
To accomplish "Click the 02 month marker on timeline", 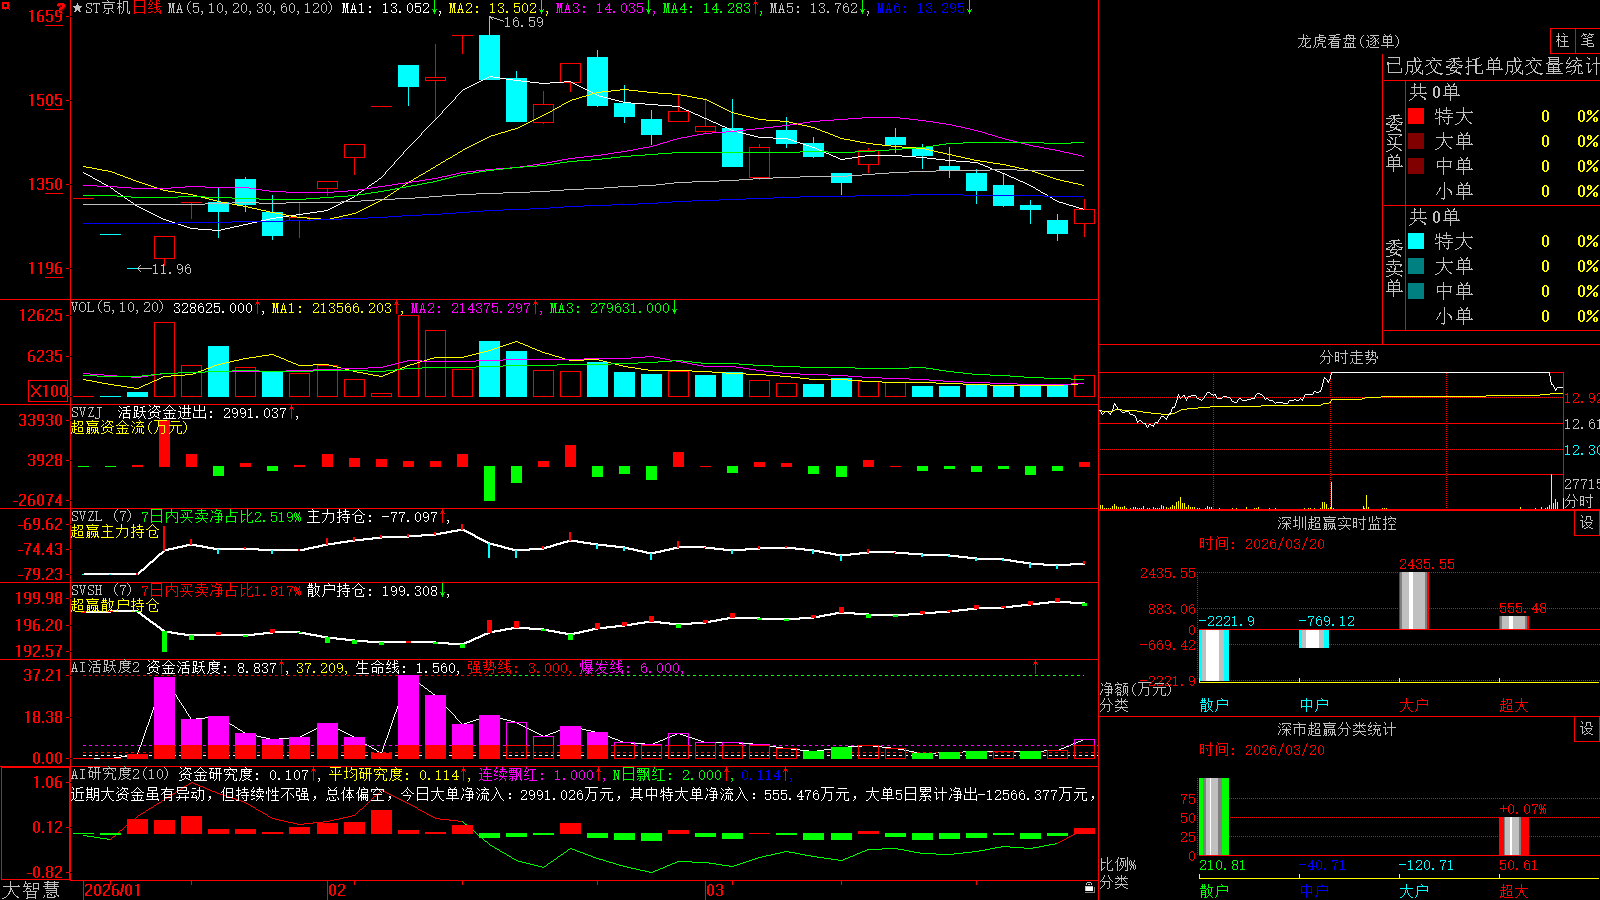I will pos(337,890).
